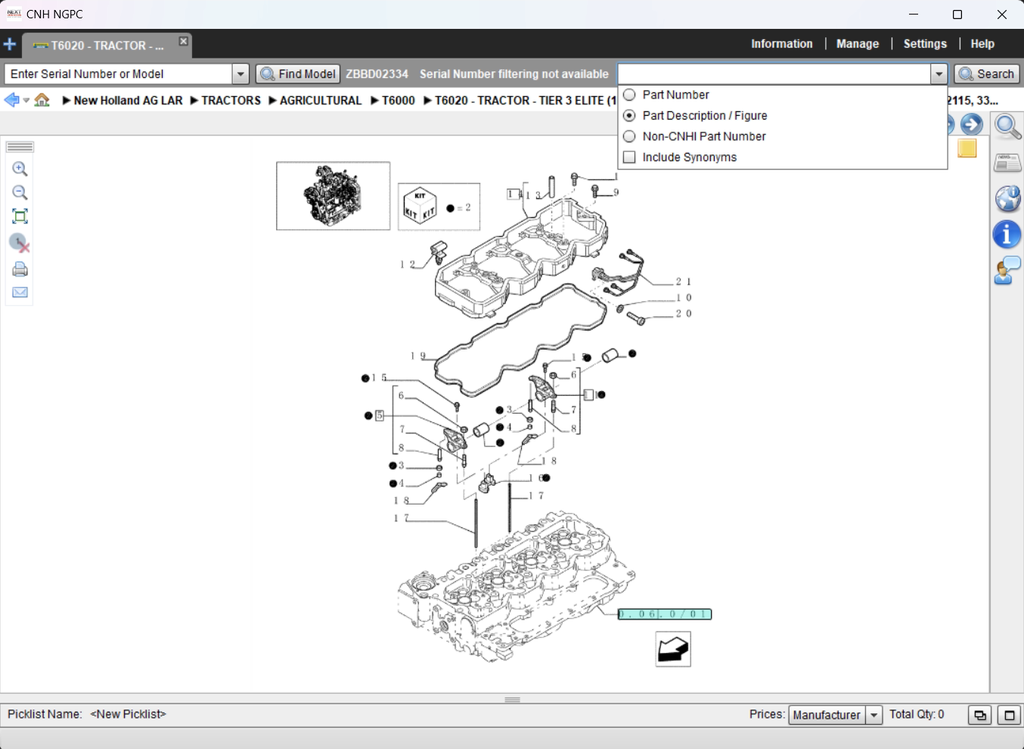
Task: Click the yellow sticky note icon
Action: pyautogui.click(x=967, y=148)
